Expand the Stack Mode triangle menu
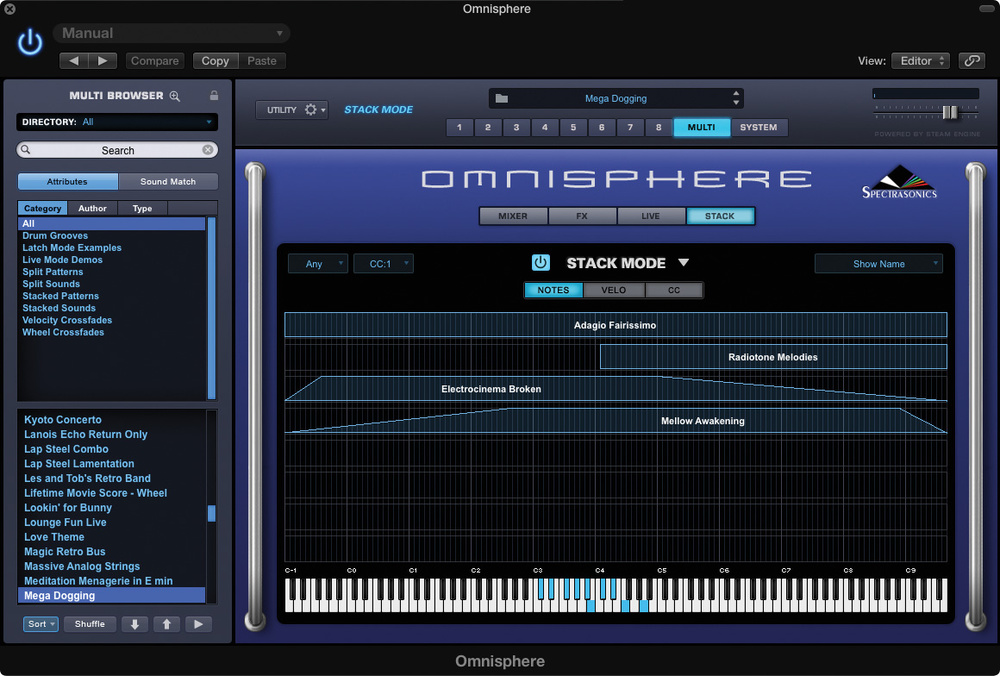This screenshot has width=1000, height=676. 684,263
